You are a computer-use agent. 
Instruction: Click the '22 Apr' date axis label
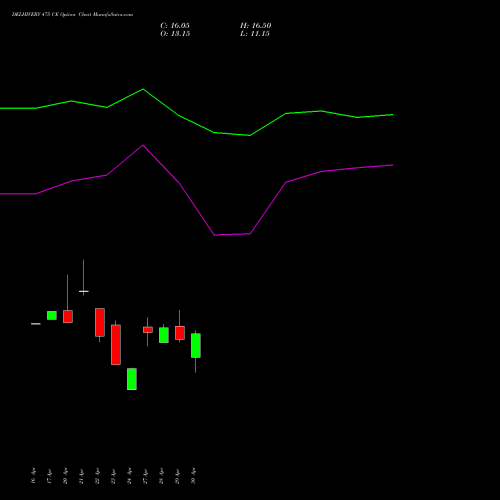(97, 476)
